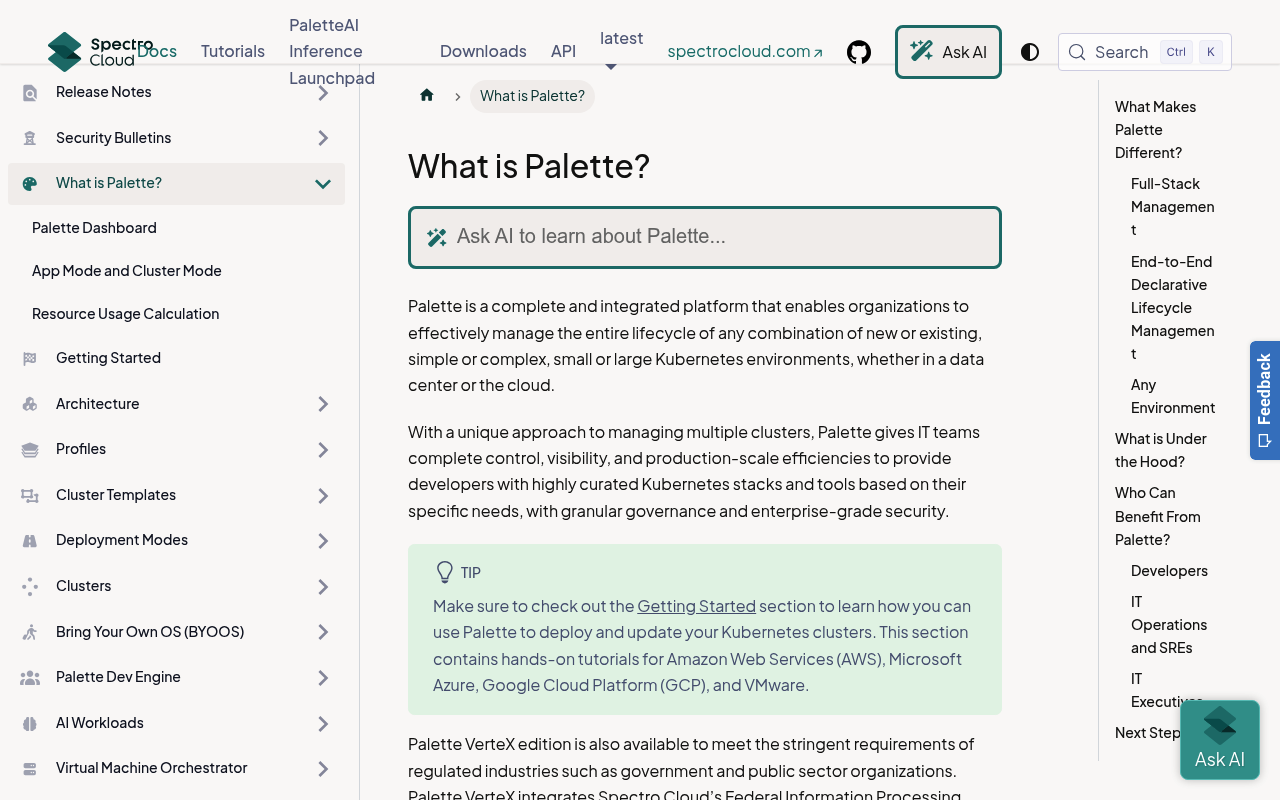The image size is (1280, 800).
Task: Open the latest version dropdown
Action: click(621, 47)
